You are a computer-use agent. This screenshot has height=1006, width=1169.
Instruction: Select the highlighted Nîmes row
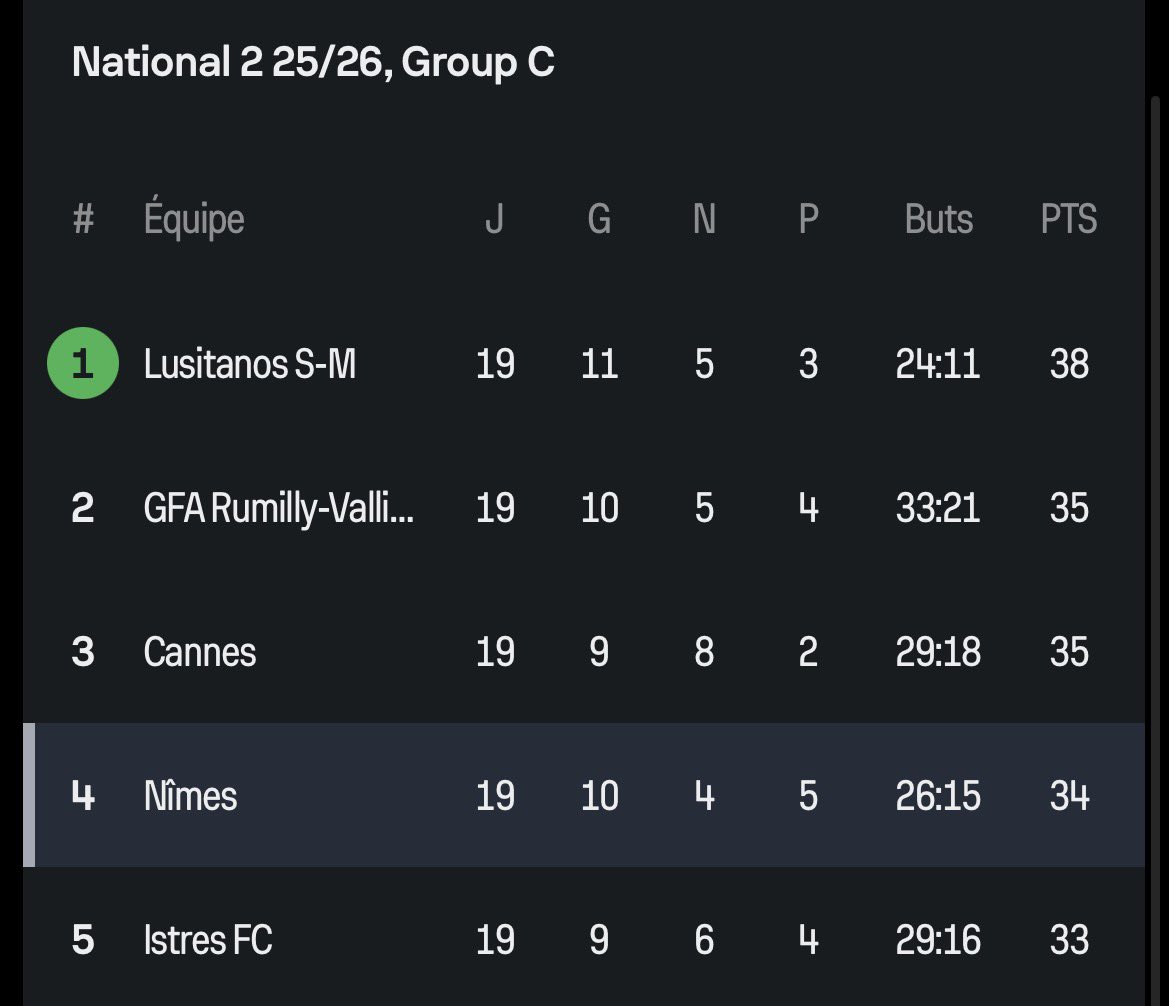click(584, 795)
